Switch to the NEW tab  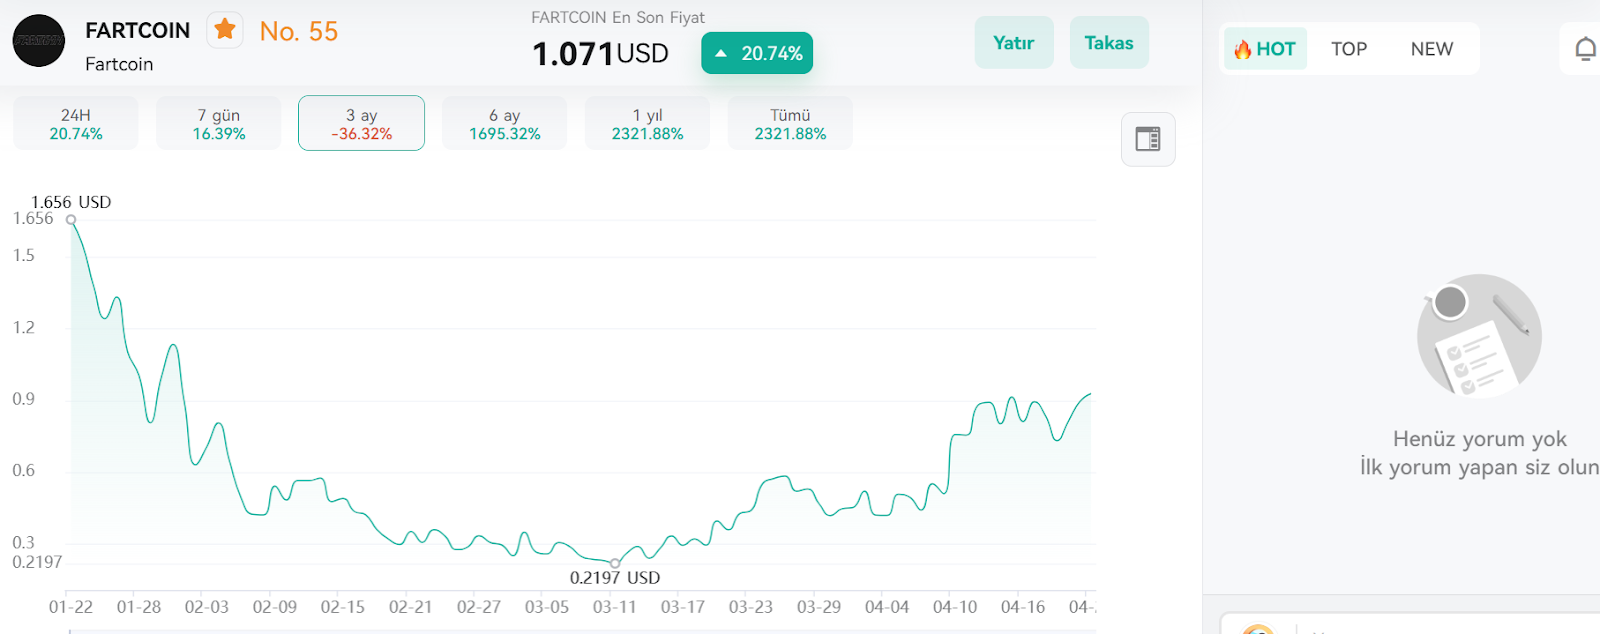pos(1432,49)
